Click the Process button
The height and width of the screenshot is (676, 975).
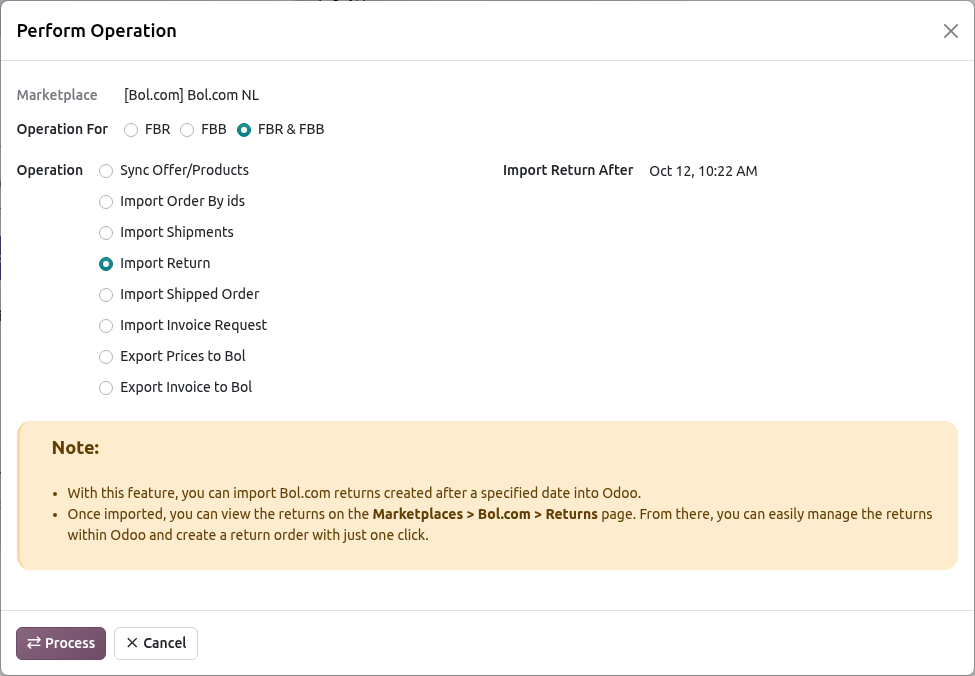tap(61, 643)
